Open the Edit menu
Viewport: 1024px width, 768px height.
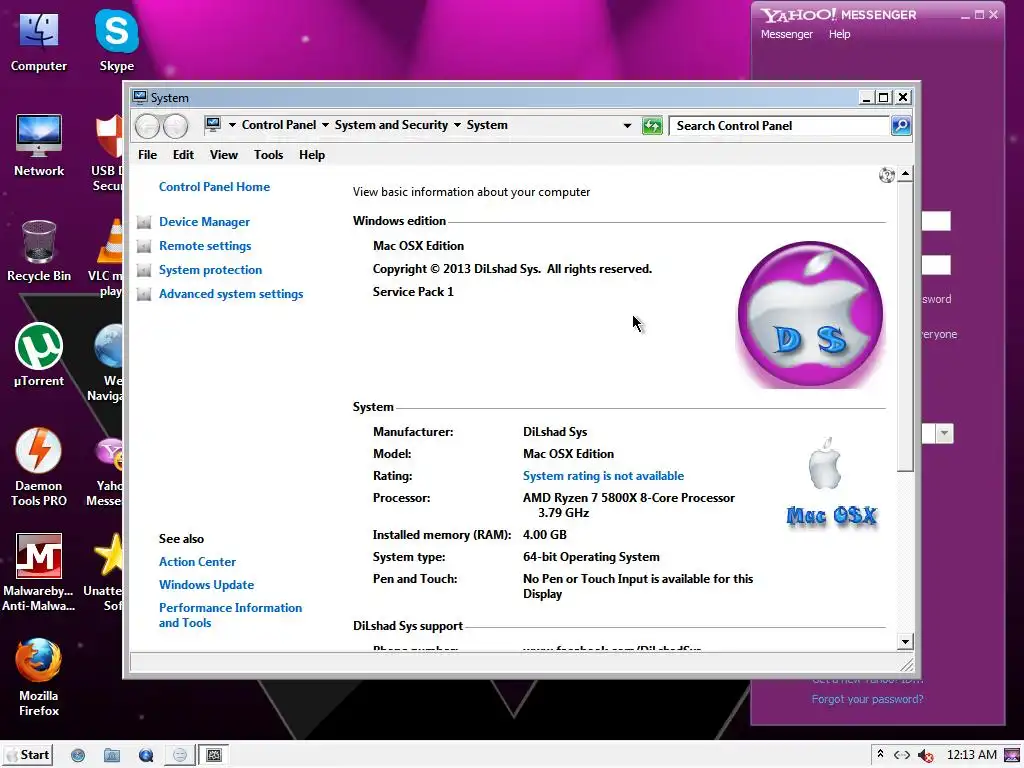point(184,155)
